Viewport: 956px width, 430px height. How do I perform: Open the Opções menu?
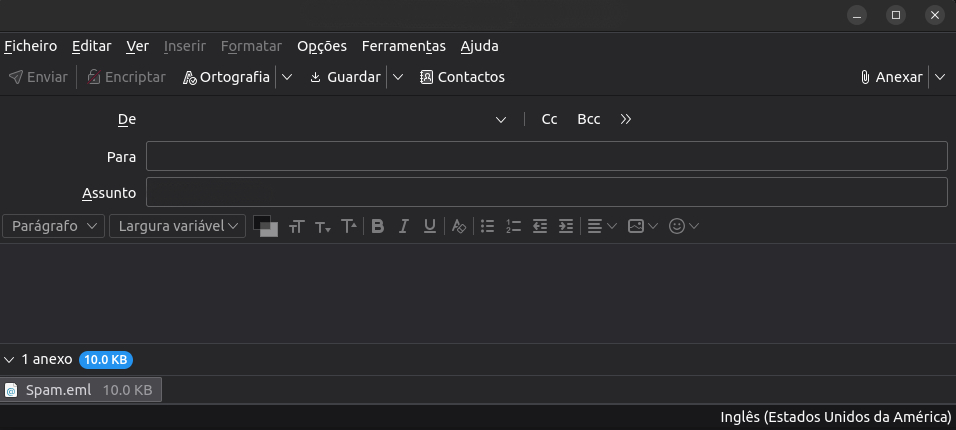click(322, 46)
